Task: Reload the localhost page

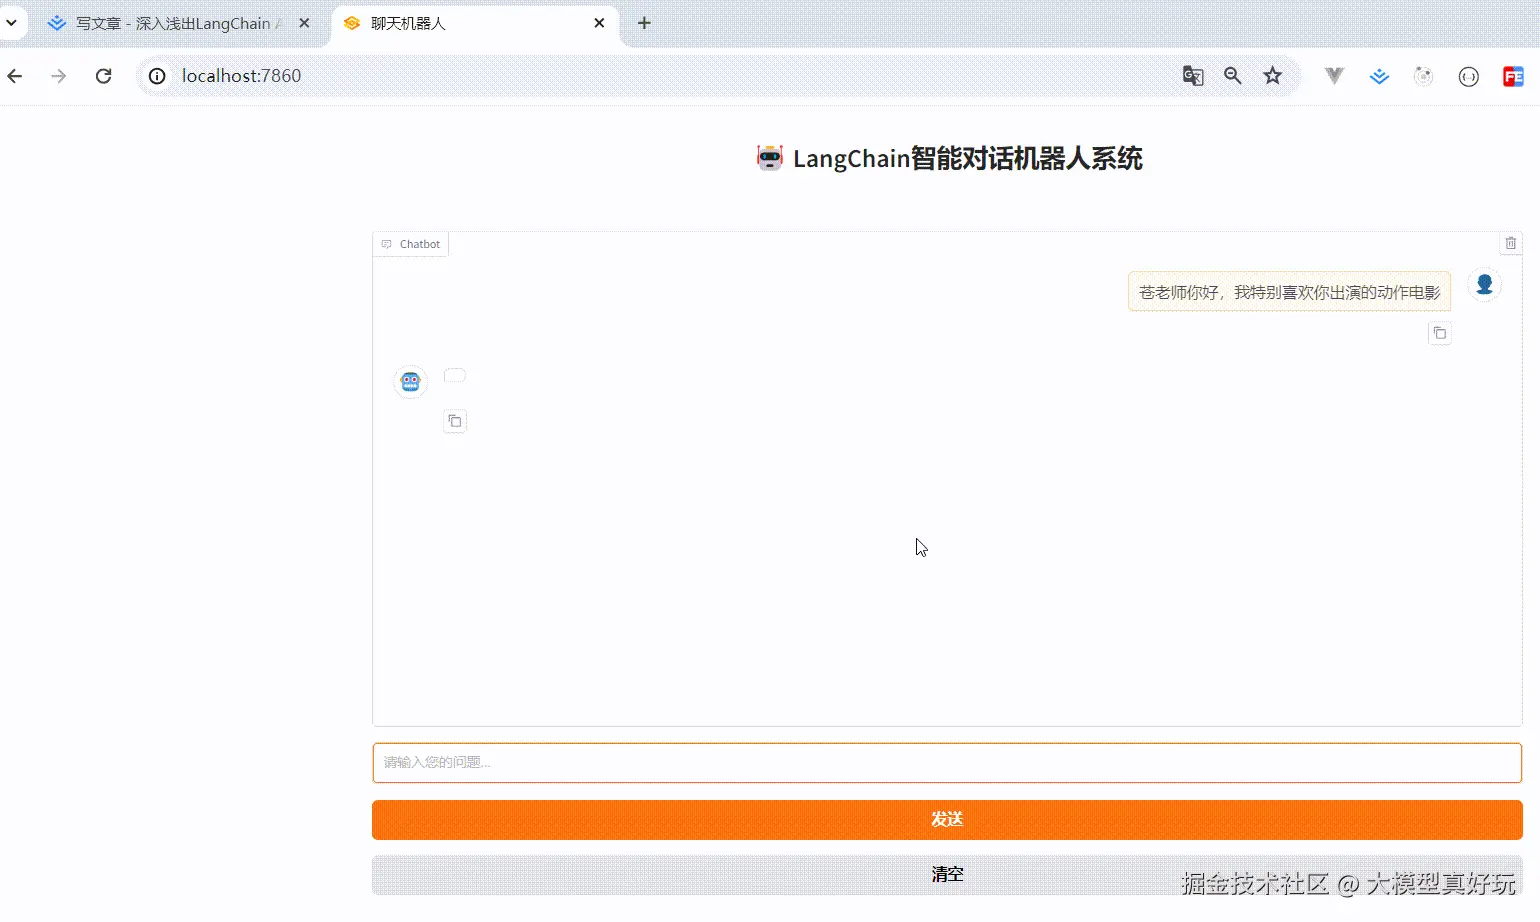Action: click(x=103, y=76)
